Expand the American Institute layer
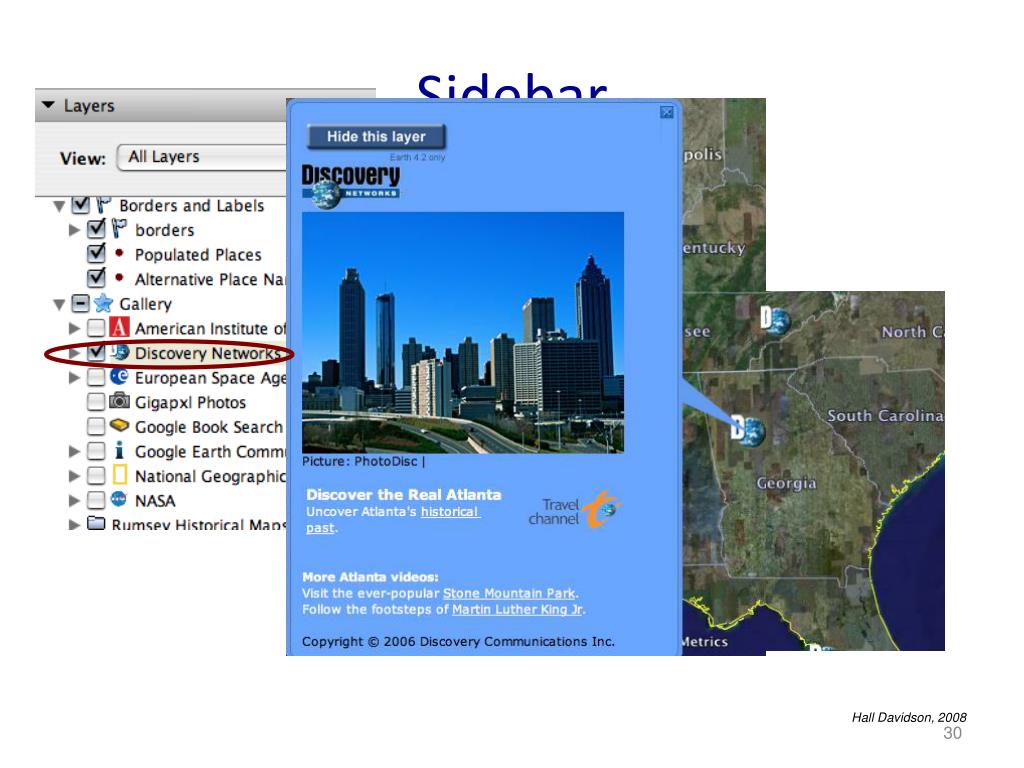The image size is (1024, 768). coord(74,328)
